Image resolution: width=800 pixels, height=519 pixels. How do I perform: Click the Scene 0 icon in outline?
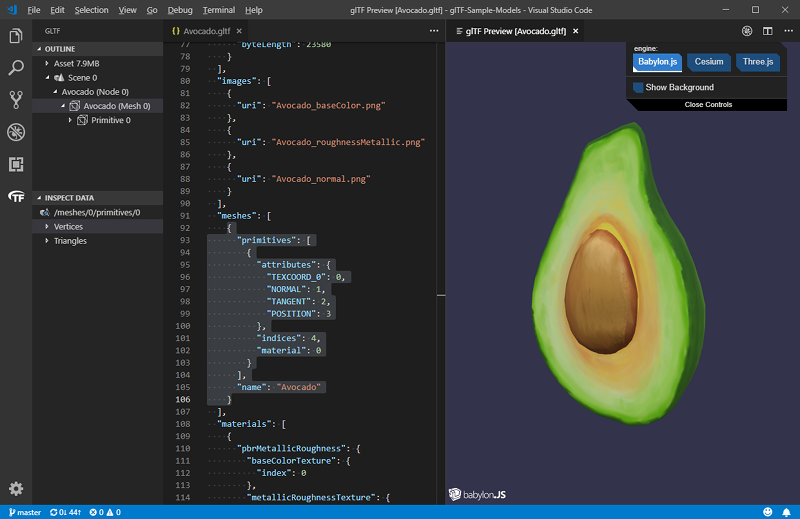[59, 78]
